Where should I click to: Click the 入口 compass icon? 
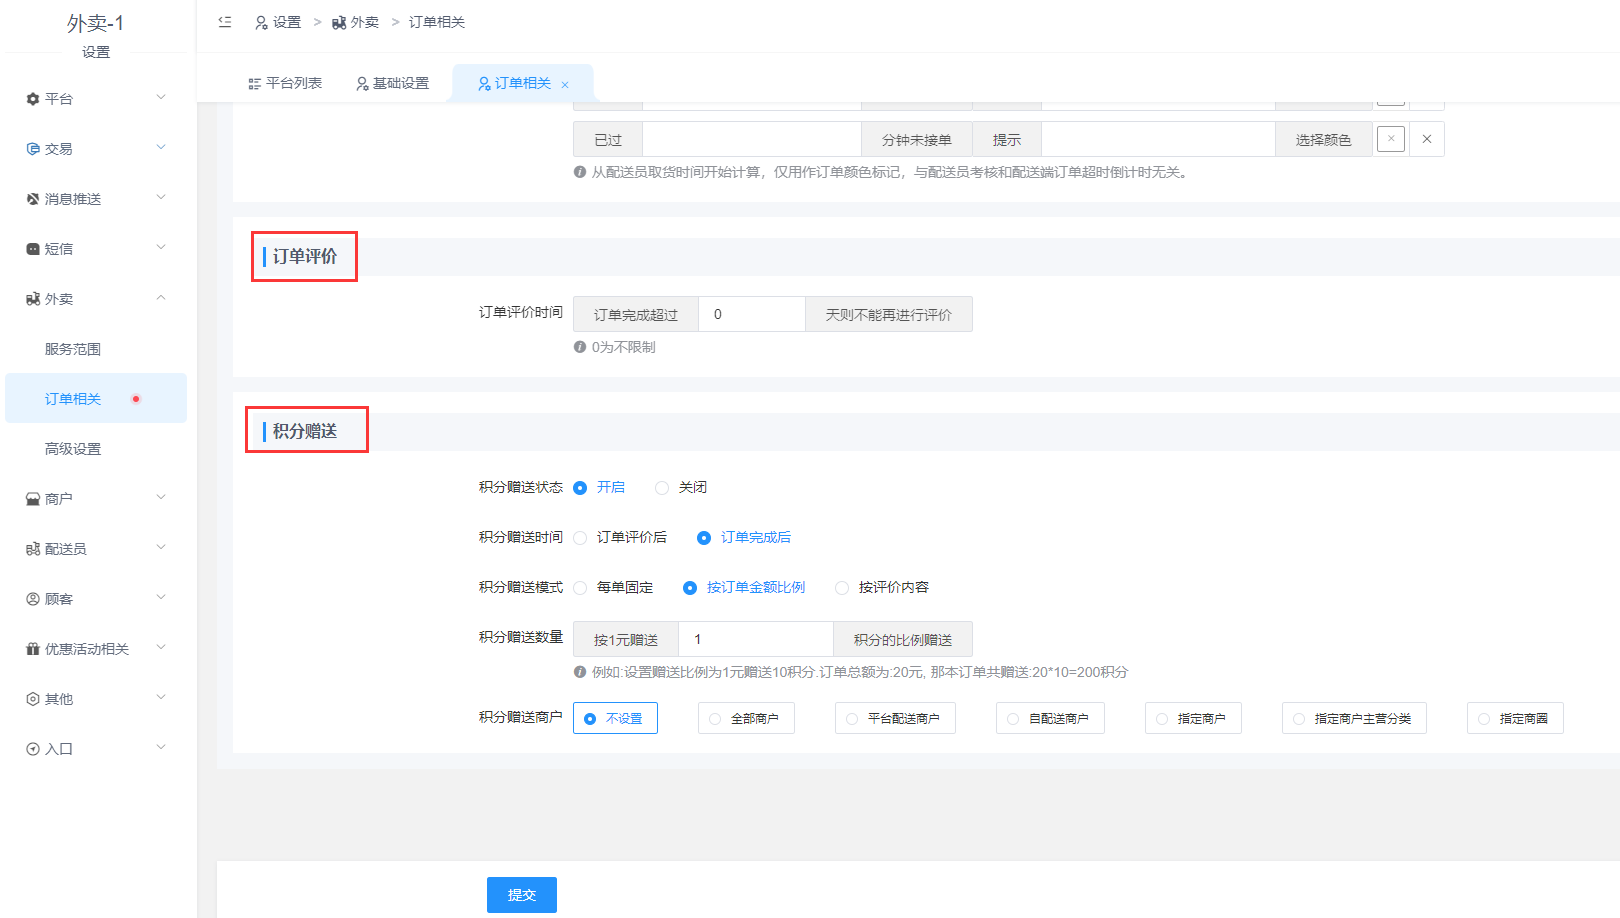click(33, 749)
